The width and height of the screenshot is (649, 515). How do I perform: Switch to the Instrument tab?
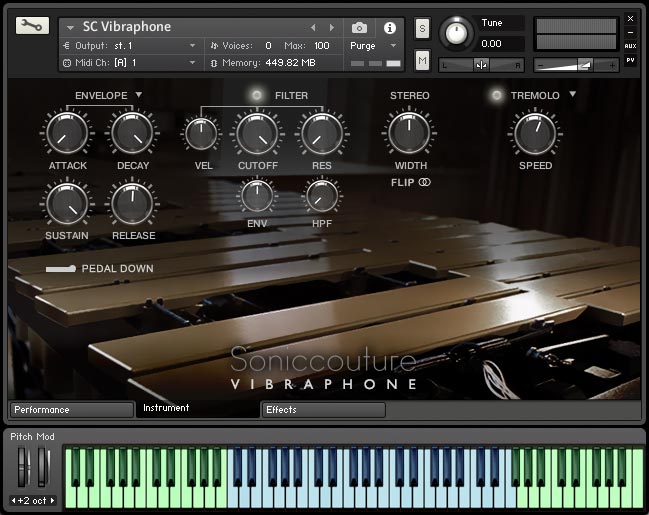pos(197,409)
